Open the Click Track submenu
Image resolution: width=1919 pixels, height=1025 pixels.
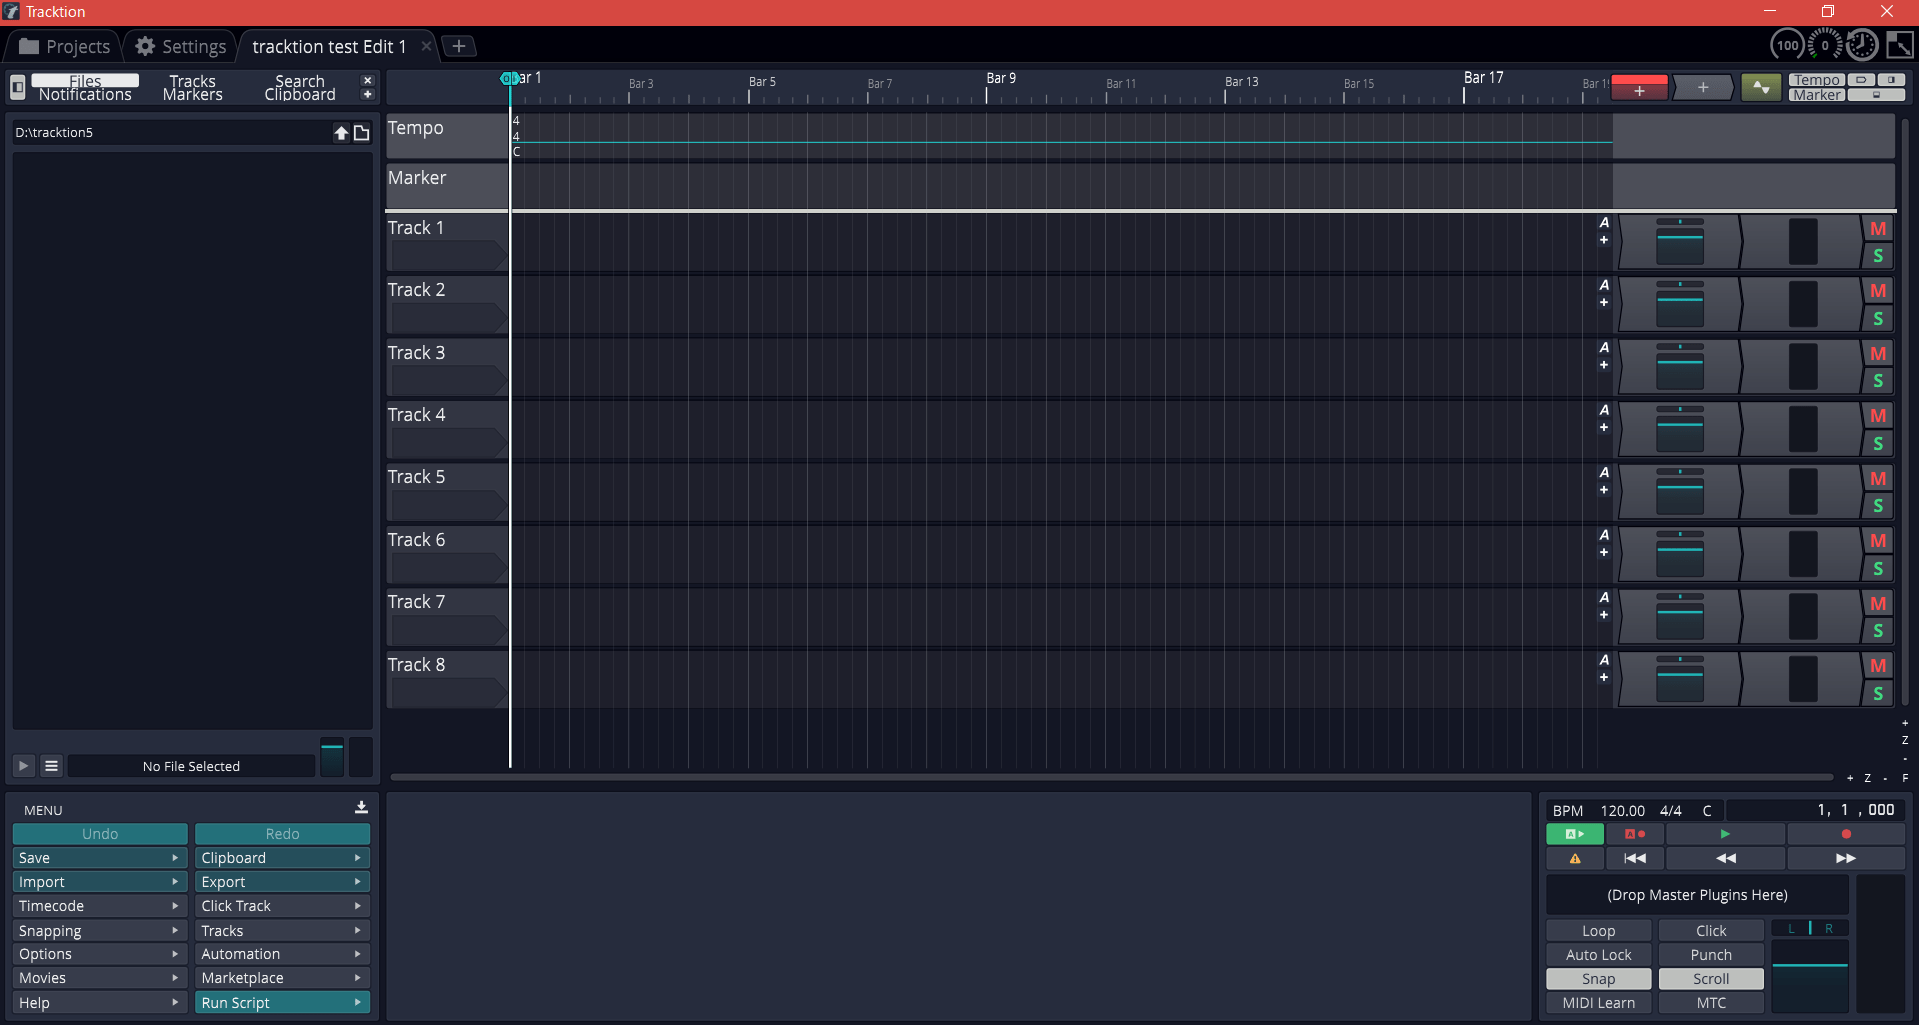(x=282, y=906)
